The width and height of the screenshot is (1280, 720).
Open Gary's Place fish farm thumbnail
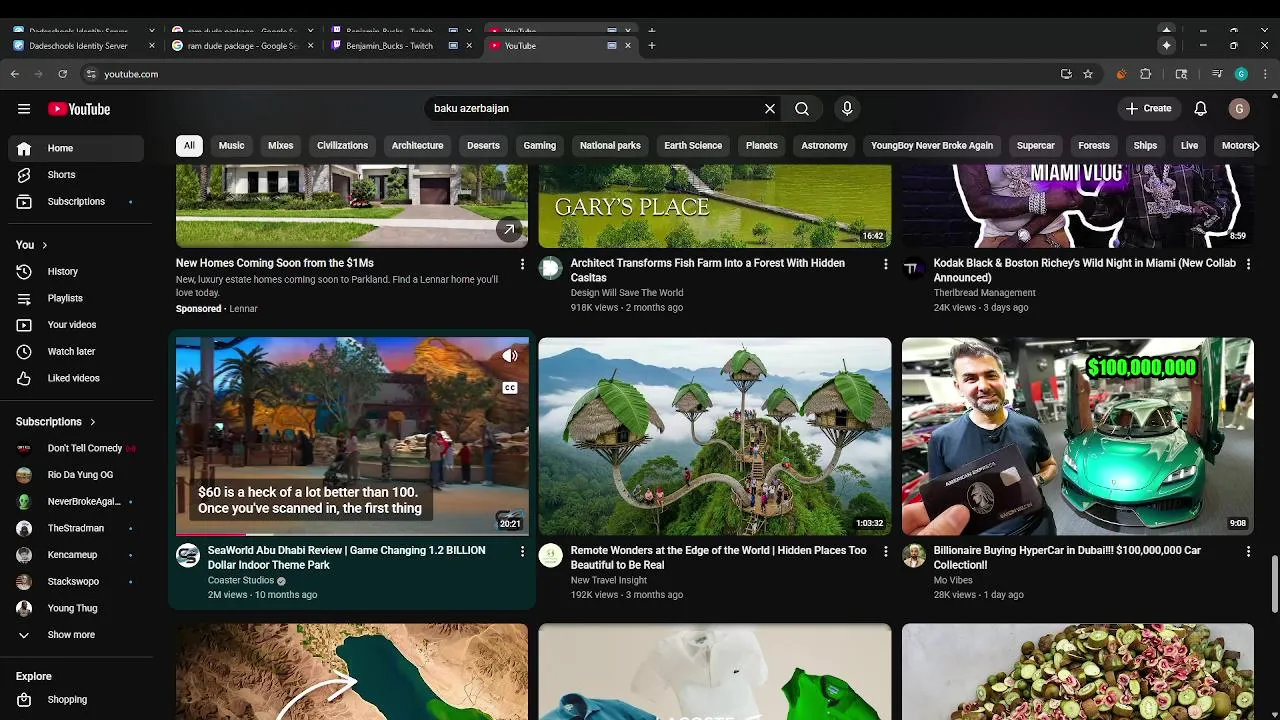point(715,206)
